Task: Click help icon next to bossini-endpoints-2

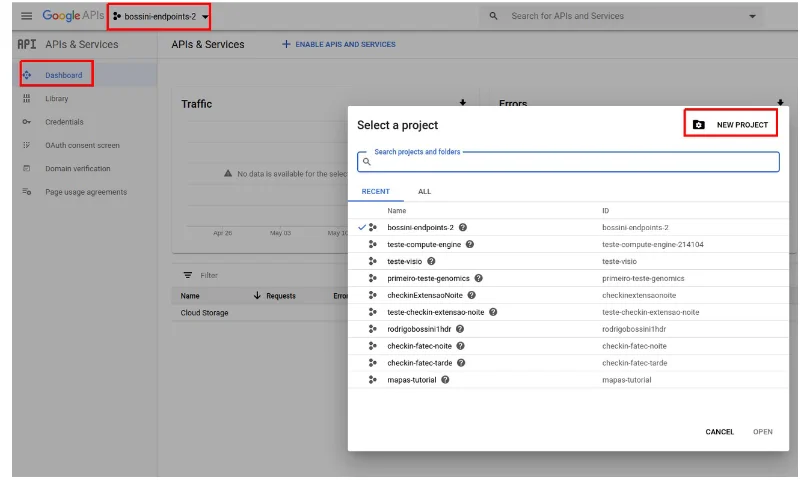Action: 463,227
